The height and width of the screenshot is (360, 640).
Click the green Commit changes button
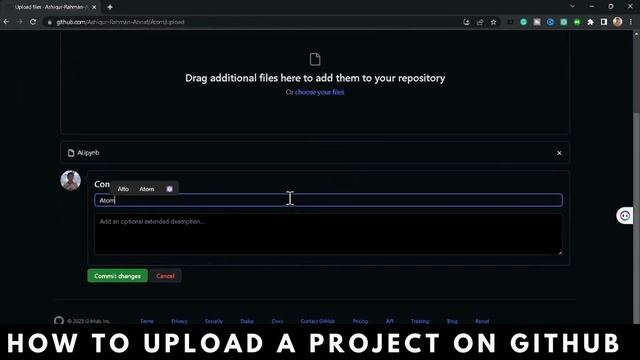tap(118, 276)
